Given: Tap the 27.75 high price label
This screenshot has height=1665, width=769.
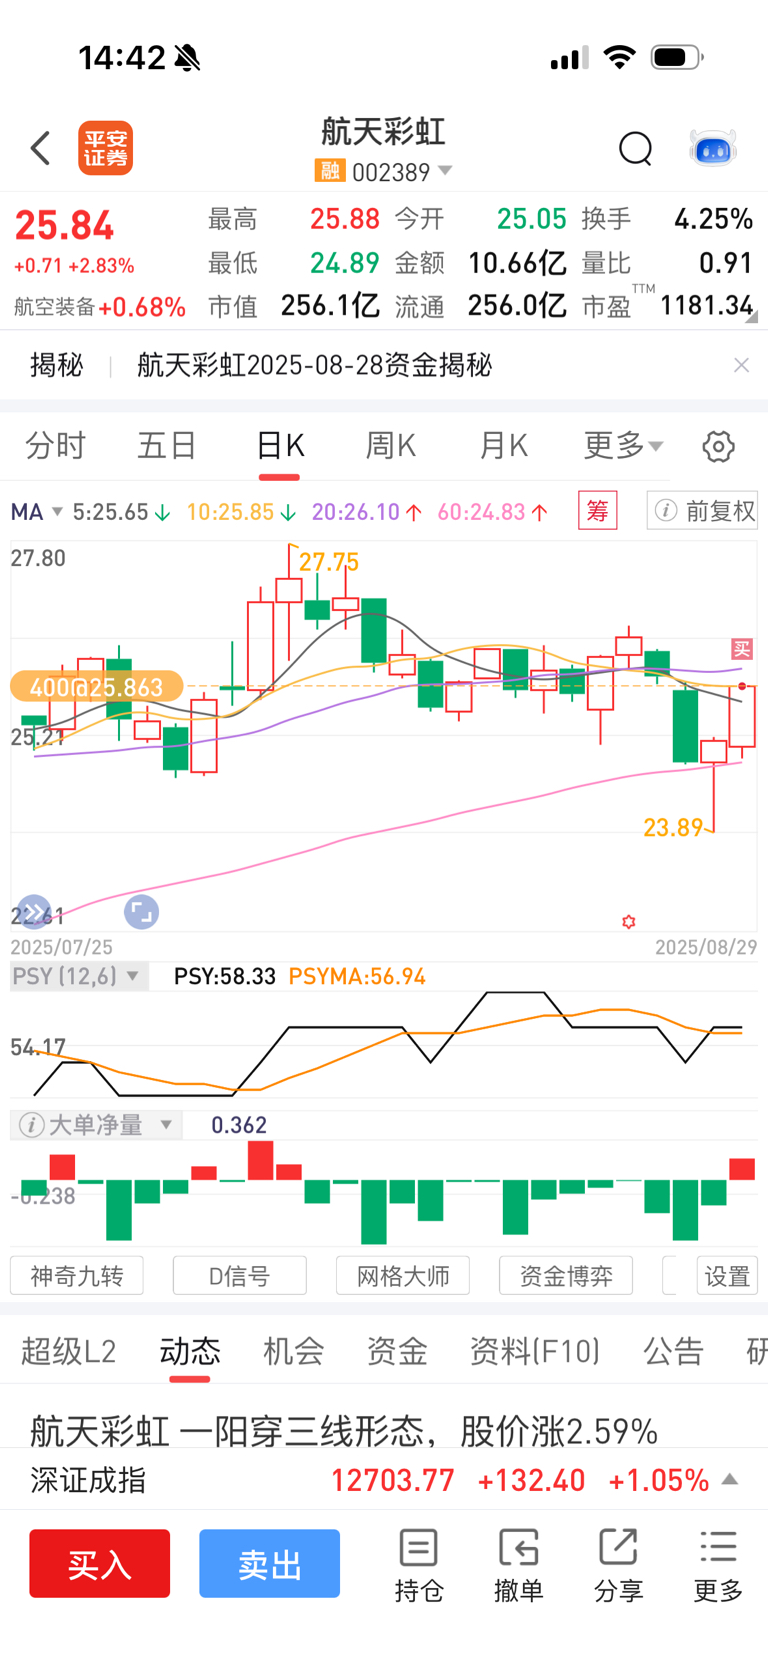Looking at the screenshot, I should (x=328, y=562).
